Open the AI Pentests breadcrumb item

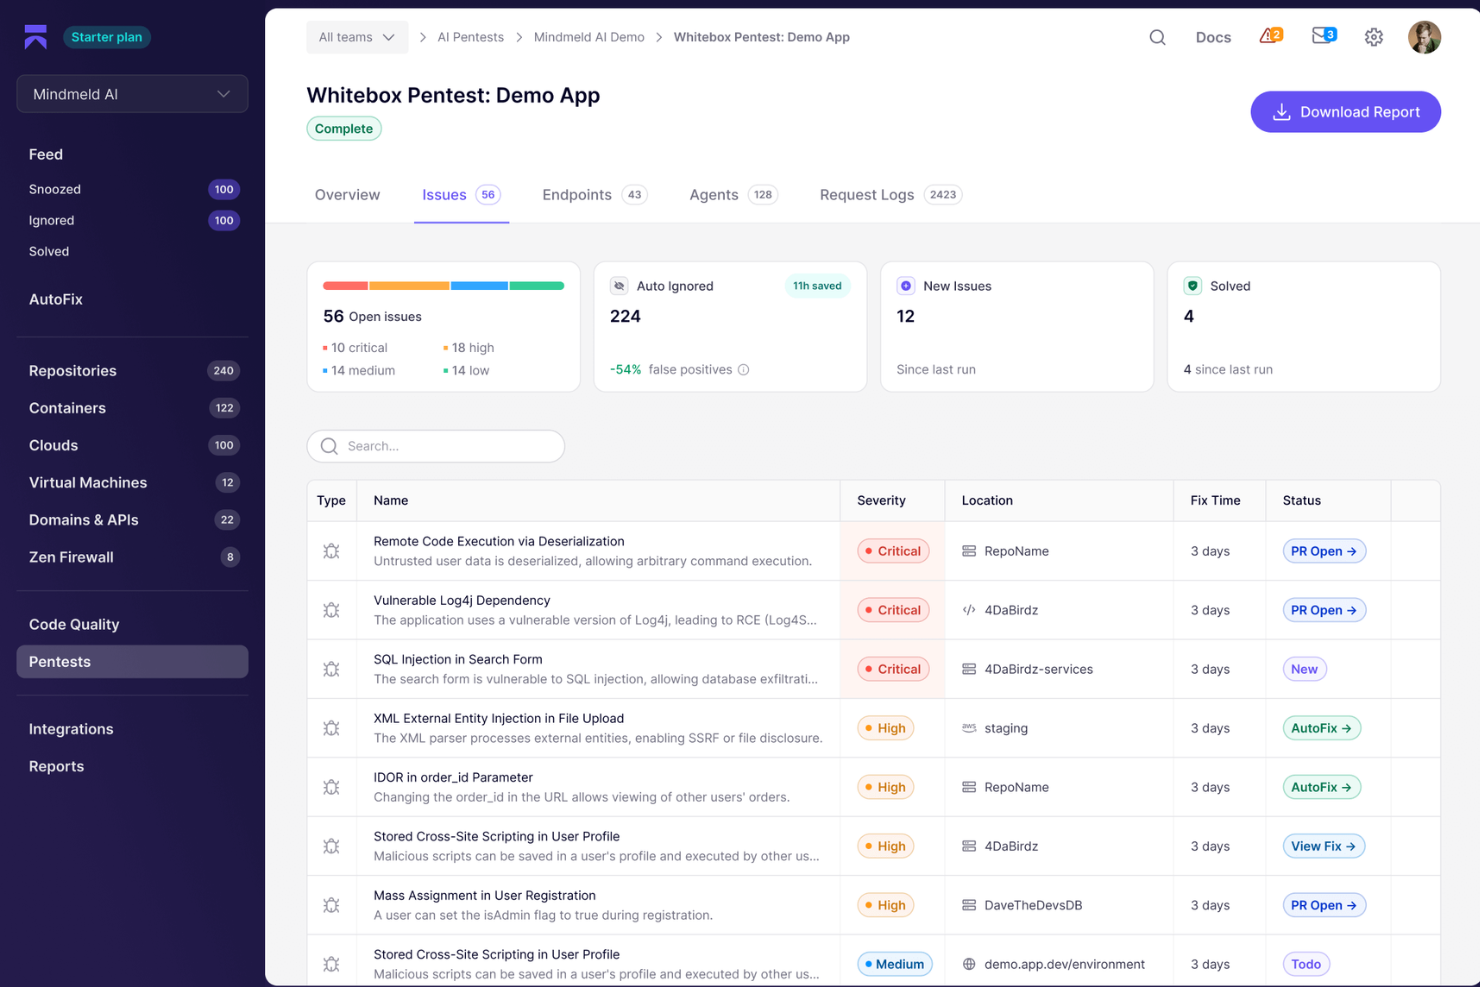click(470, 37)
